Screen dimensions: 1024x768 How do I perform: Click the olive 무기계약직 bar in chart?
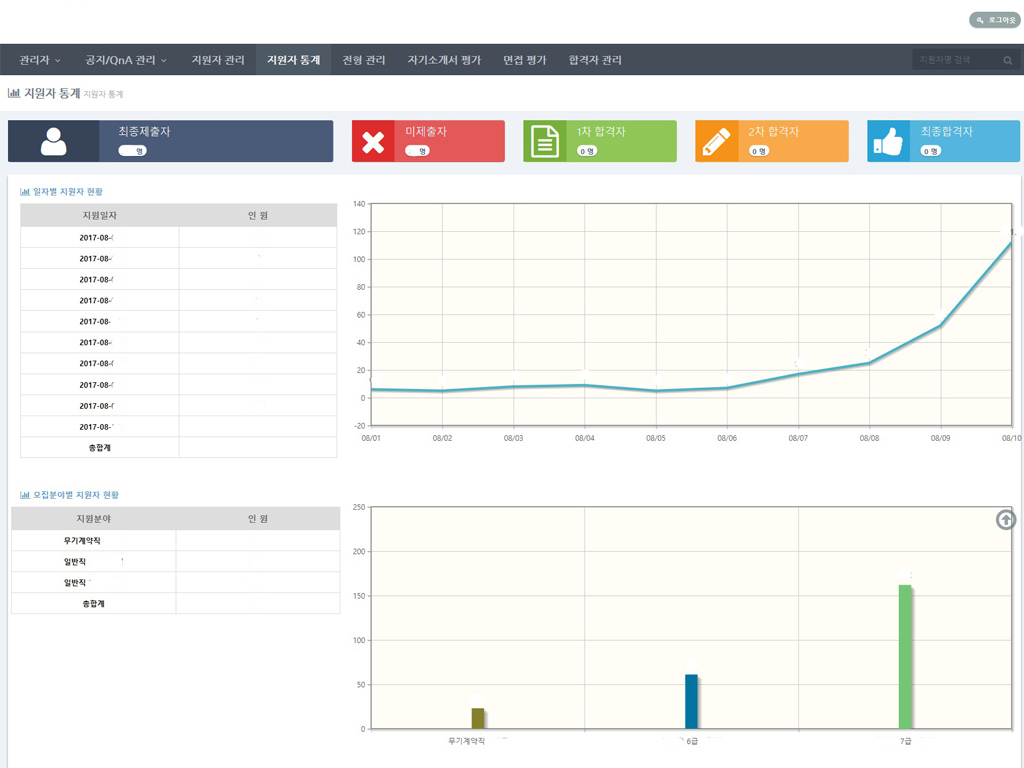[478, 718]
